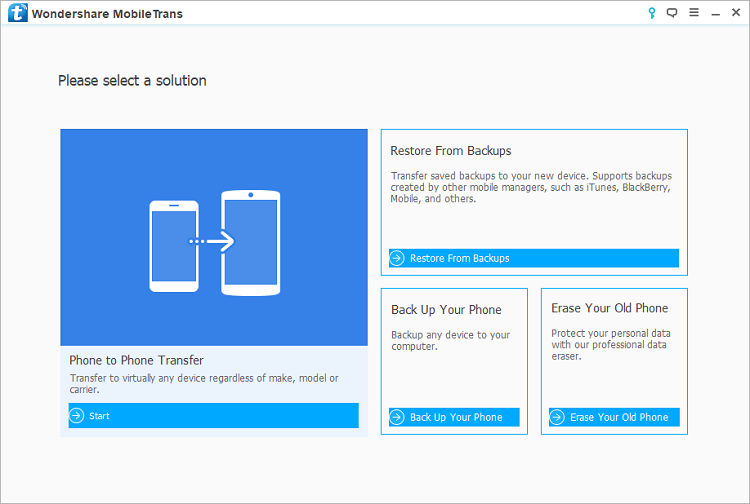Screen dimensions: 750x504
Task: Click the MobileTrans logo icon in title bar
Action: tap(18, 13)
